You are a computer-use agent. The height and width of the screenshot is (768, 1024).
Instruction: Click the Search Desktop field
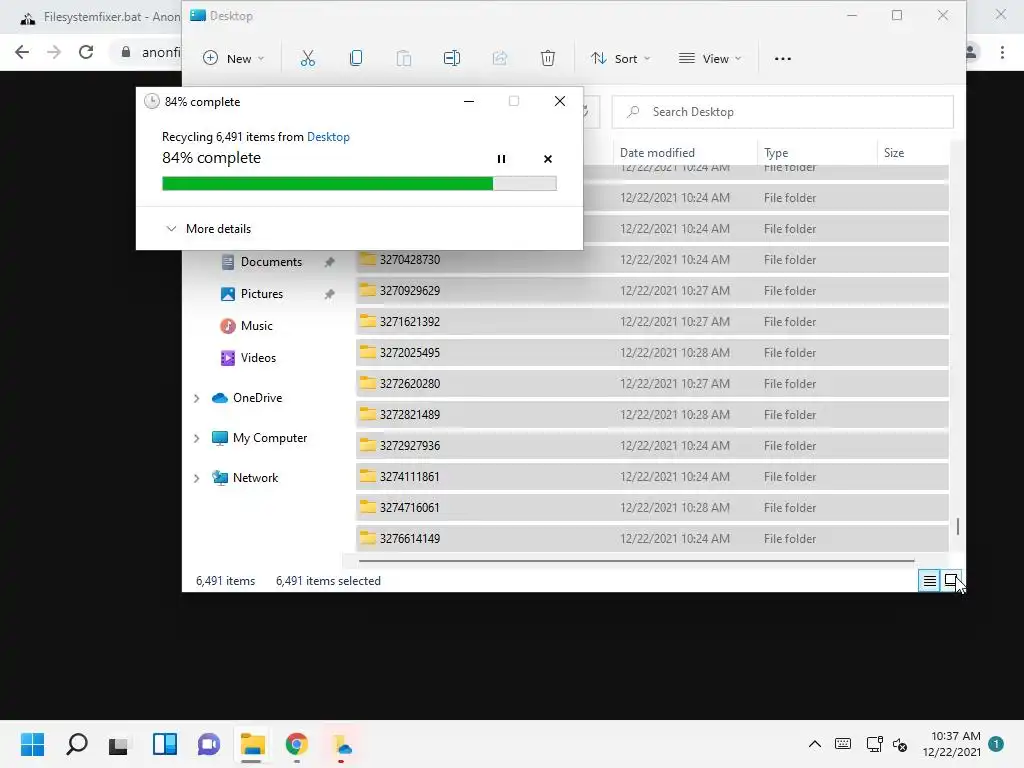click(x=782, y=112)
